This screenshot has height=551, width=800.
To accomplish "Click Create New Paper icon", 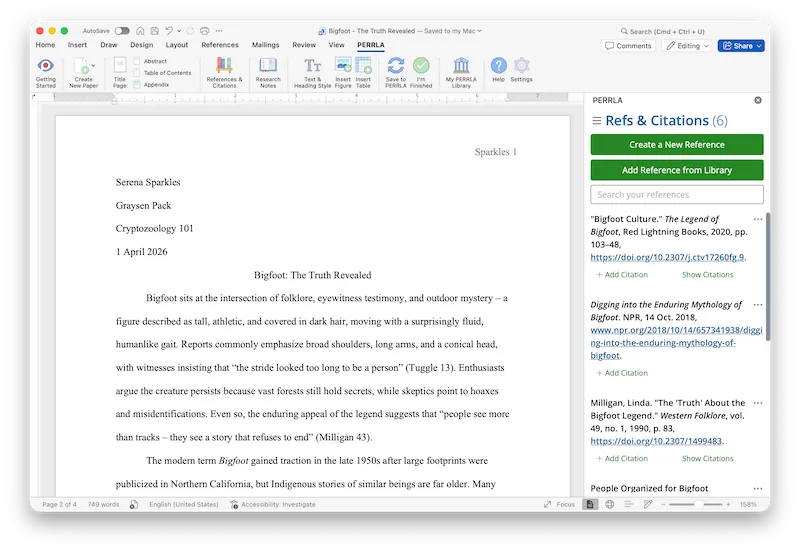I will [x=82, y=65].
